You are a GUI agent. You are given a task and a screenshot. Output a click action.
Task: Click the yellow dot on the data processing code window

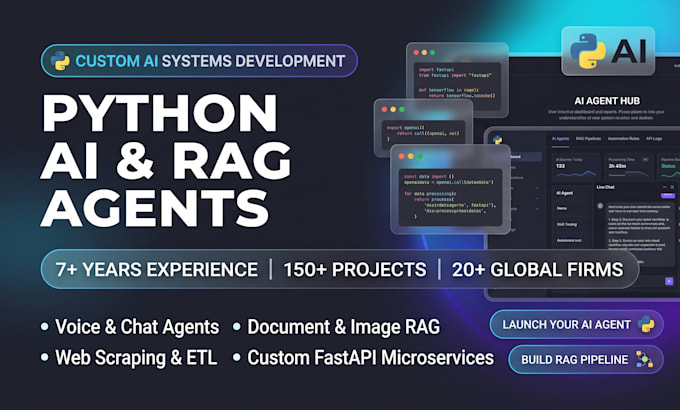click(x=411, y=156)
